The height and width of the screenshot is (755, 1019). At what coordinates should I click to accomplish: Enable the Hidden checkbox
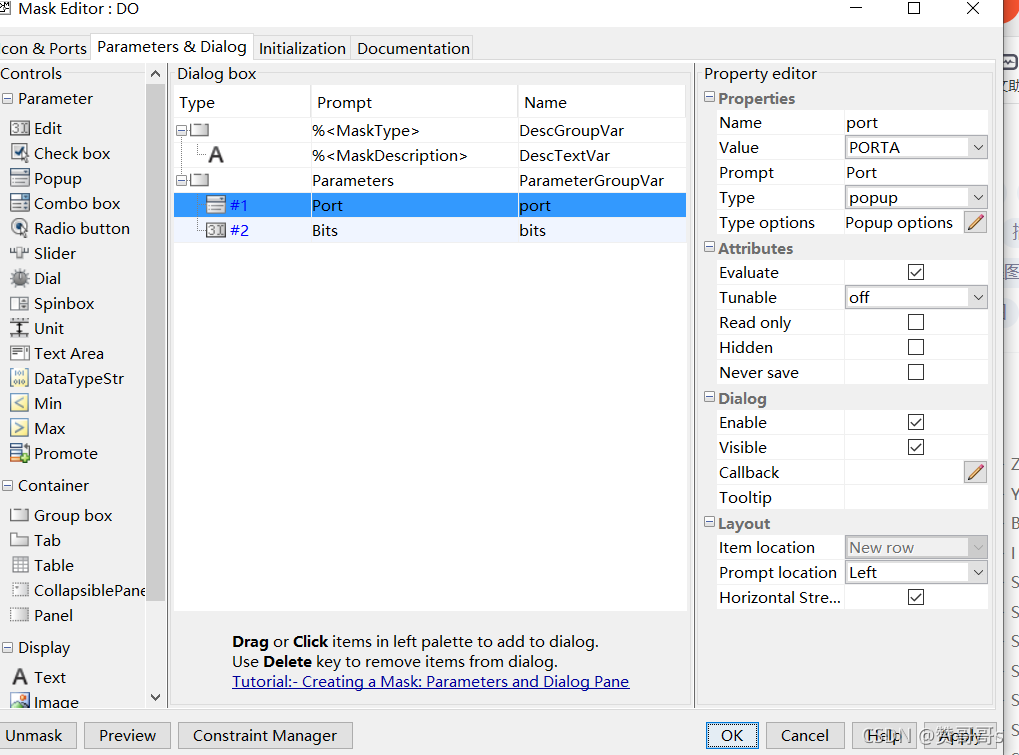click(x=916, y=347)
